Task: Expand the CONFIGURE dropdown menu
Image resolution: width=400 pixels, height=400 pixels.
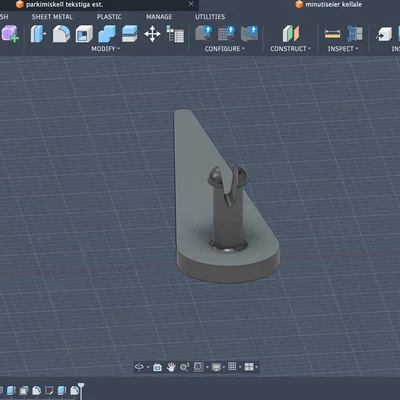Action: (x=225, y=49)
